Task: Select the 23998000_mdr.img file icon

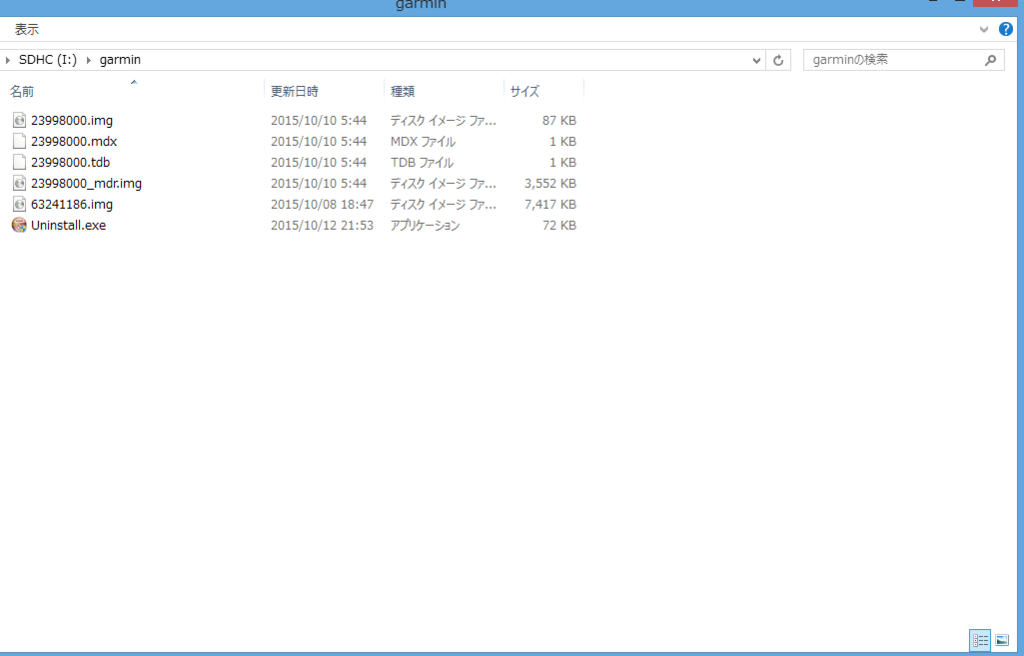Action: tap(20, 183)
